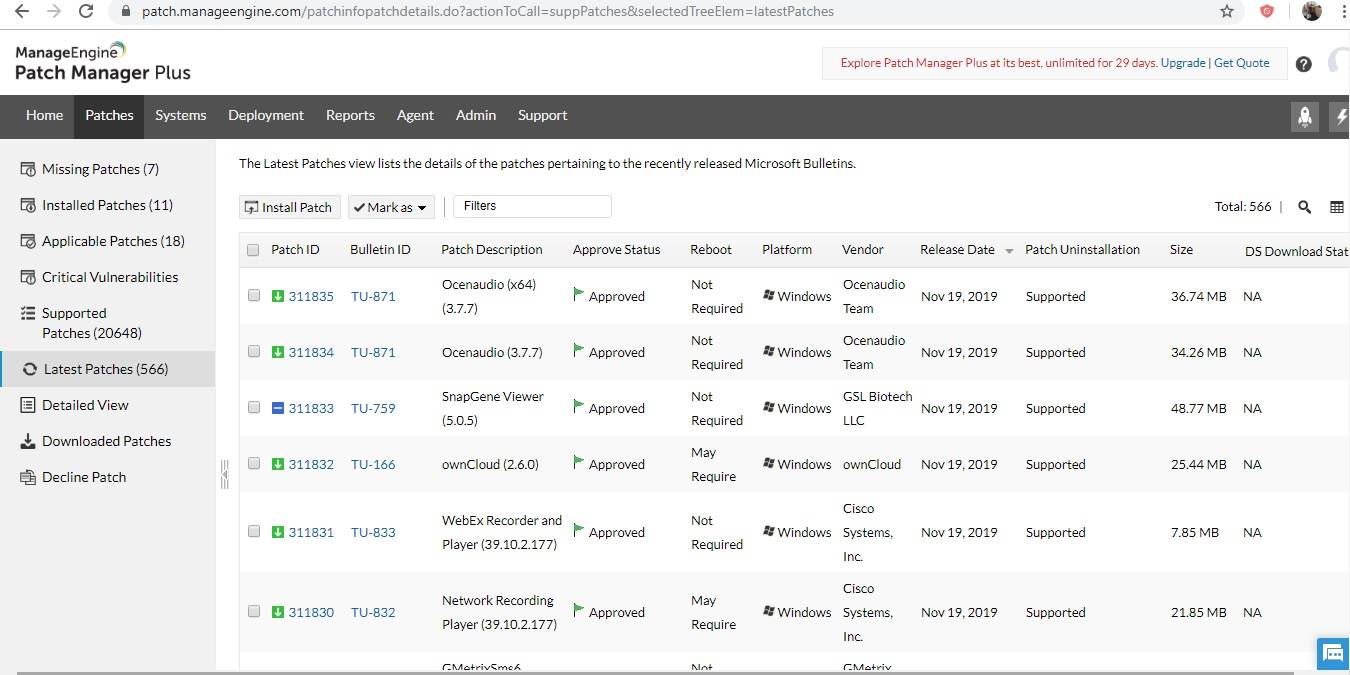Open bulletin TU-759 link
This screenshot has width=1350, height=675.
coord(372,408)
